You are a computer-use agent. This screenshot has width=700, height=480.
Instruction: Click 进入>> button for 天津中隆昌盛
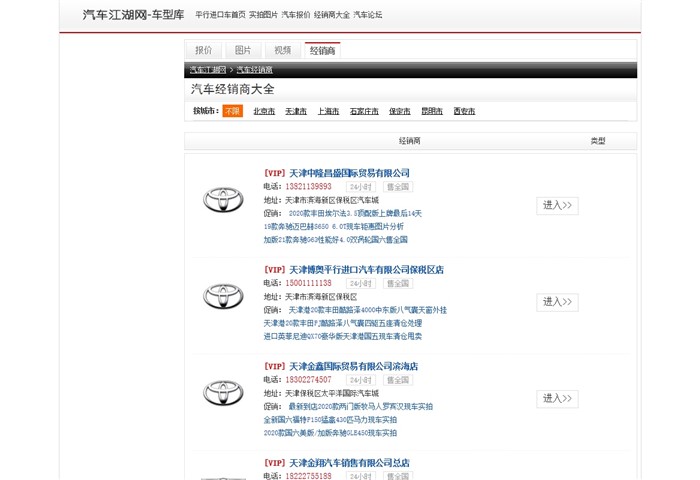click(557, 205)
